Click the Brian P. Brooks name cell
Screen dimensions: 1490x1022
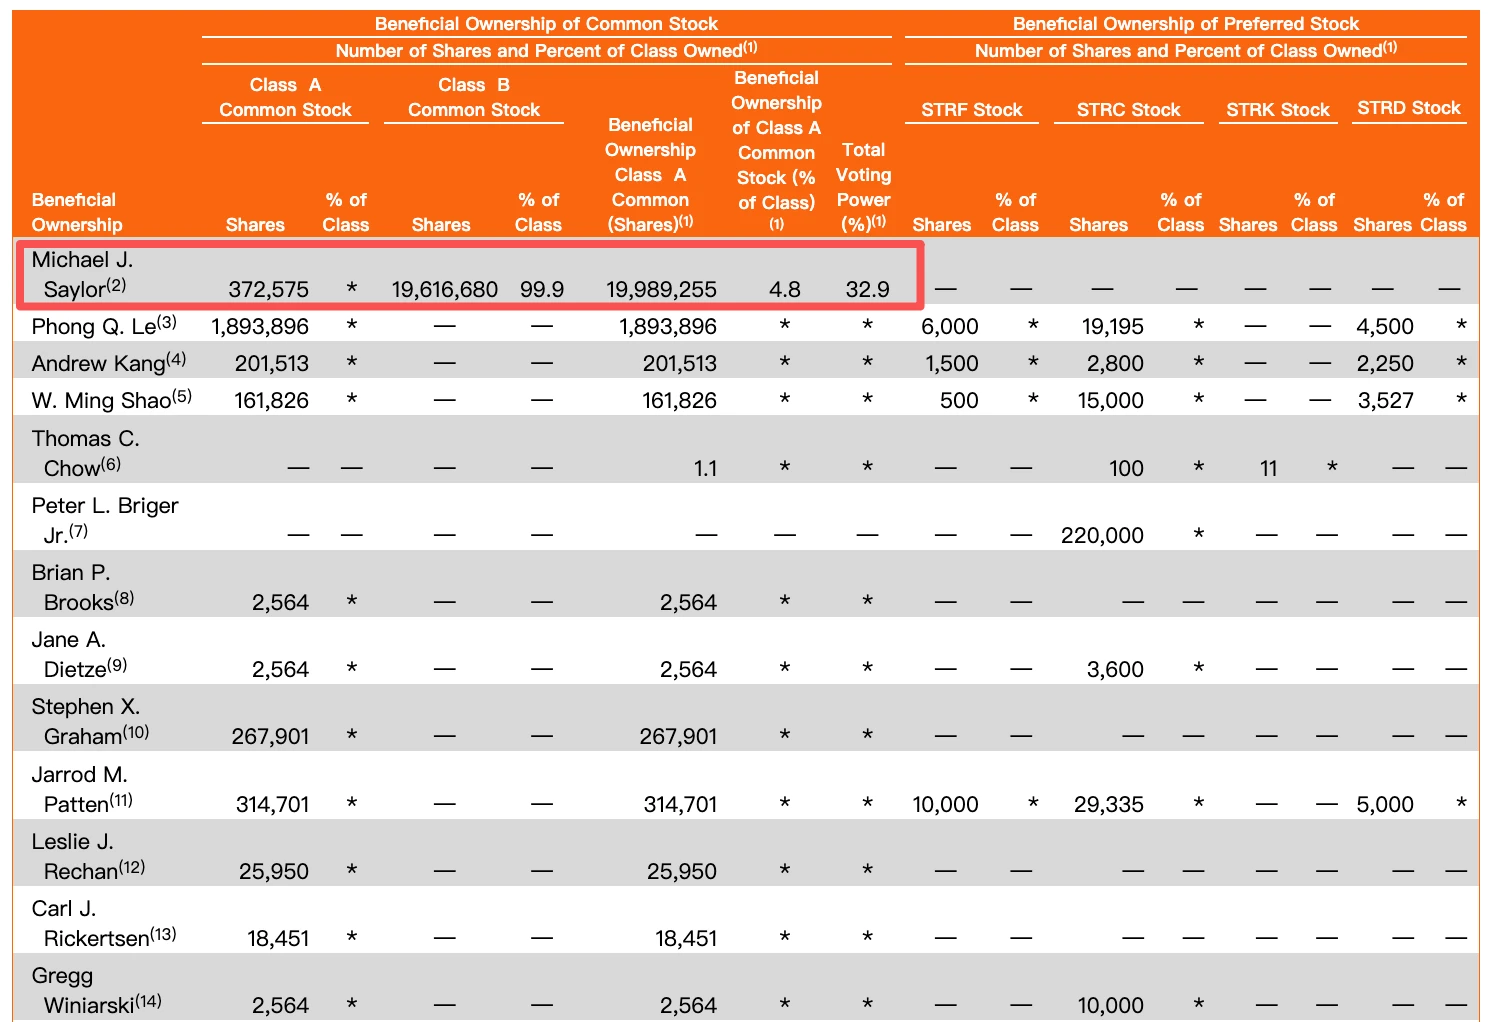coord(83,587)
